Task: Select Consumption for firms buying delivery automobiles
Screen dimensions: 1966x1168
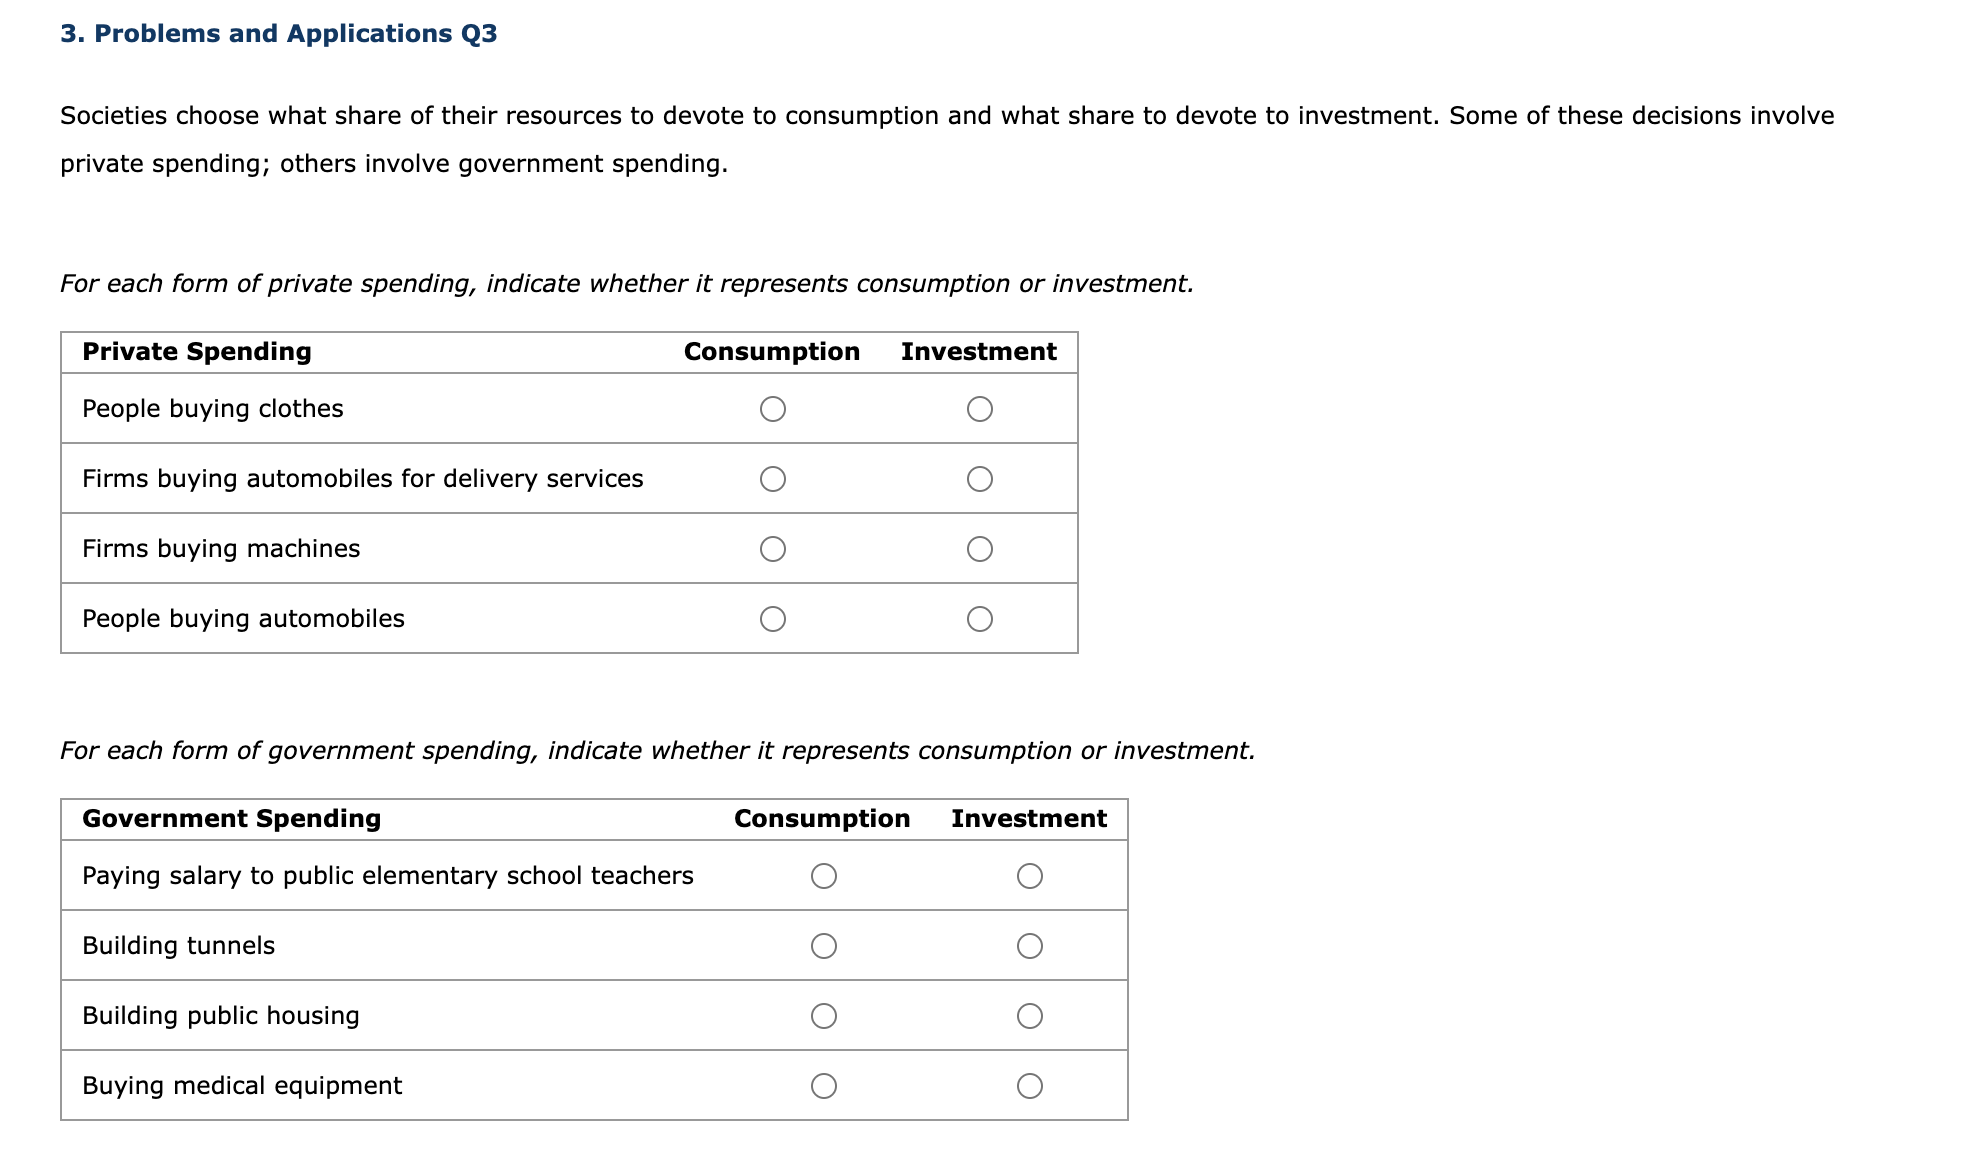Action: point(772,478)
